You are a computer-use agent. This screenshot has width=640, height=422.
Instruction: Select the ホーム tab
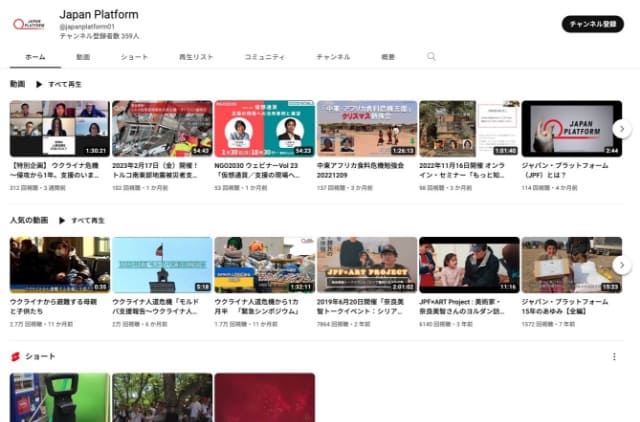pyautogui.click(x=35, y=57)
